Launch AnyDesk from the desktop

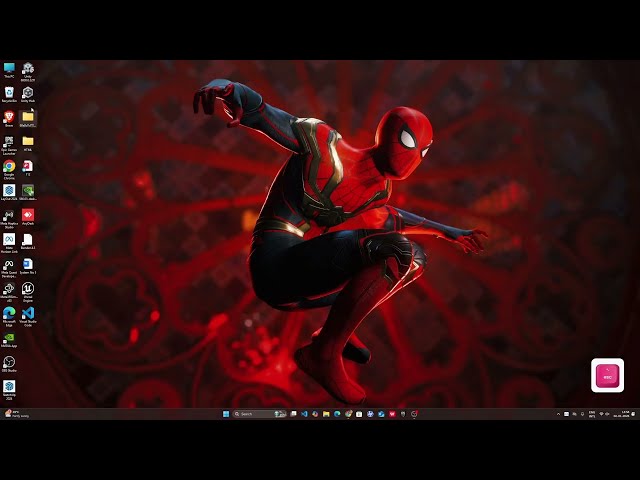coord(28,217)
